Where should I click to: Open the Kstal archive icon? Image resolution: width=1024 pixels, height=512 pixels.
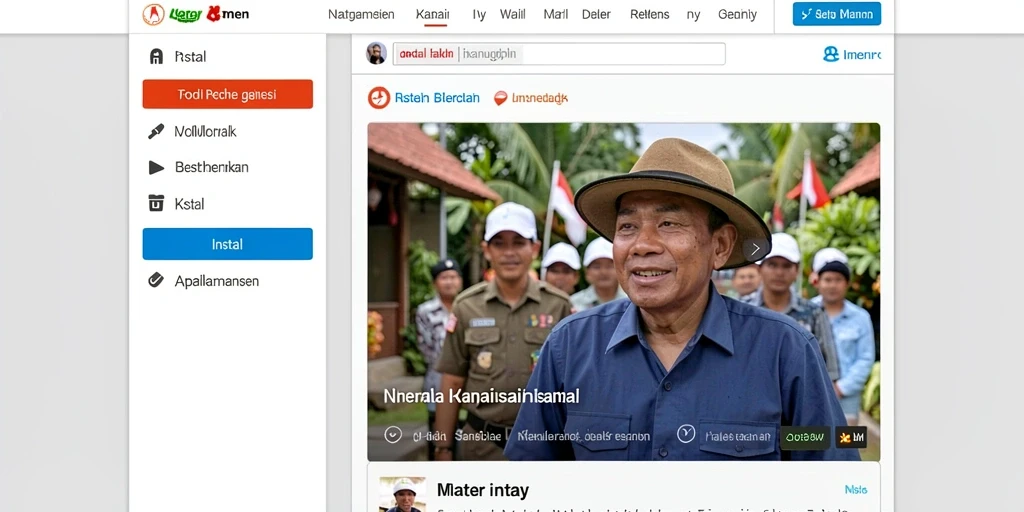click(156, 203)
